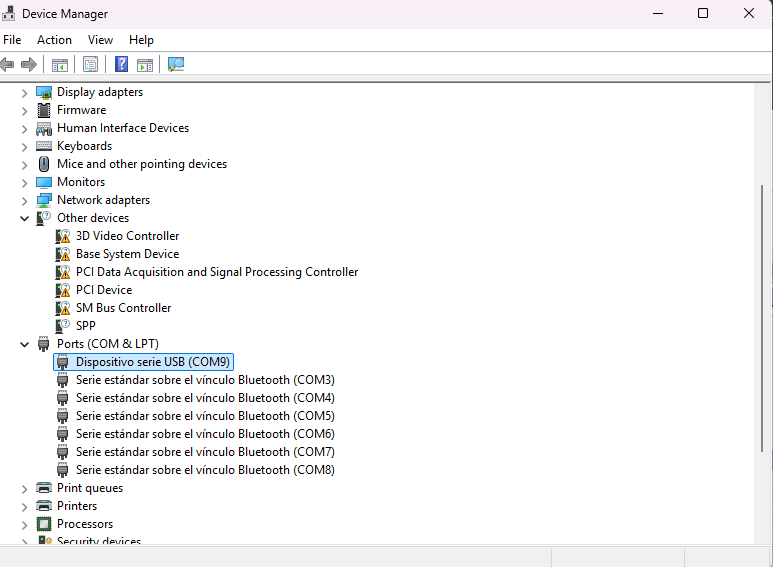Viewport: 773px width, 567px height.
Task: Select Dispositivo serie USB (COM9)
Action: [x=152, y=362]
